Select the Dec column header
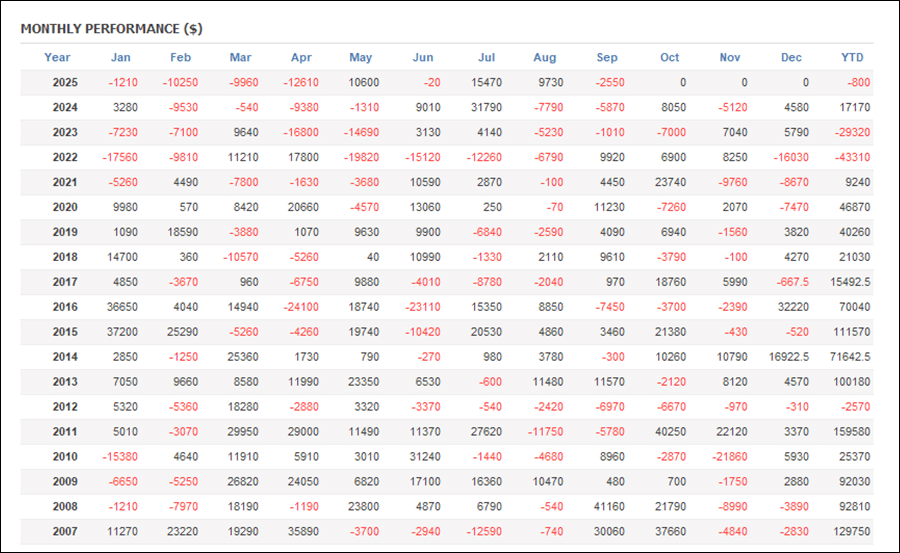Viewport: 900px width, 553px height. [791, 58]
